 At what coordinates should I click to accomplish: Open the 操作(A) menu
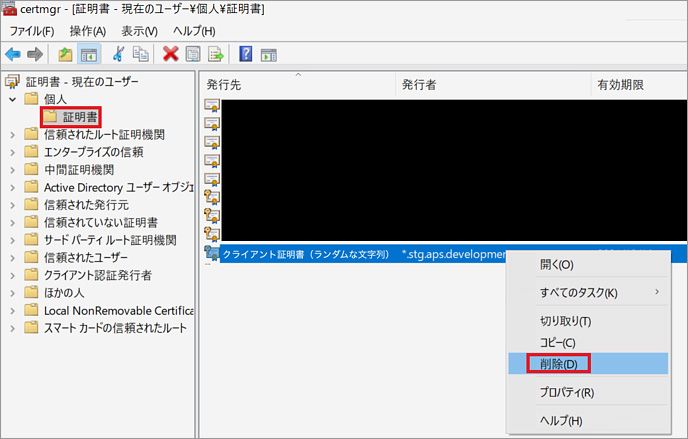[88, 31]
